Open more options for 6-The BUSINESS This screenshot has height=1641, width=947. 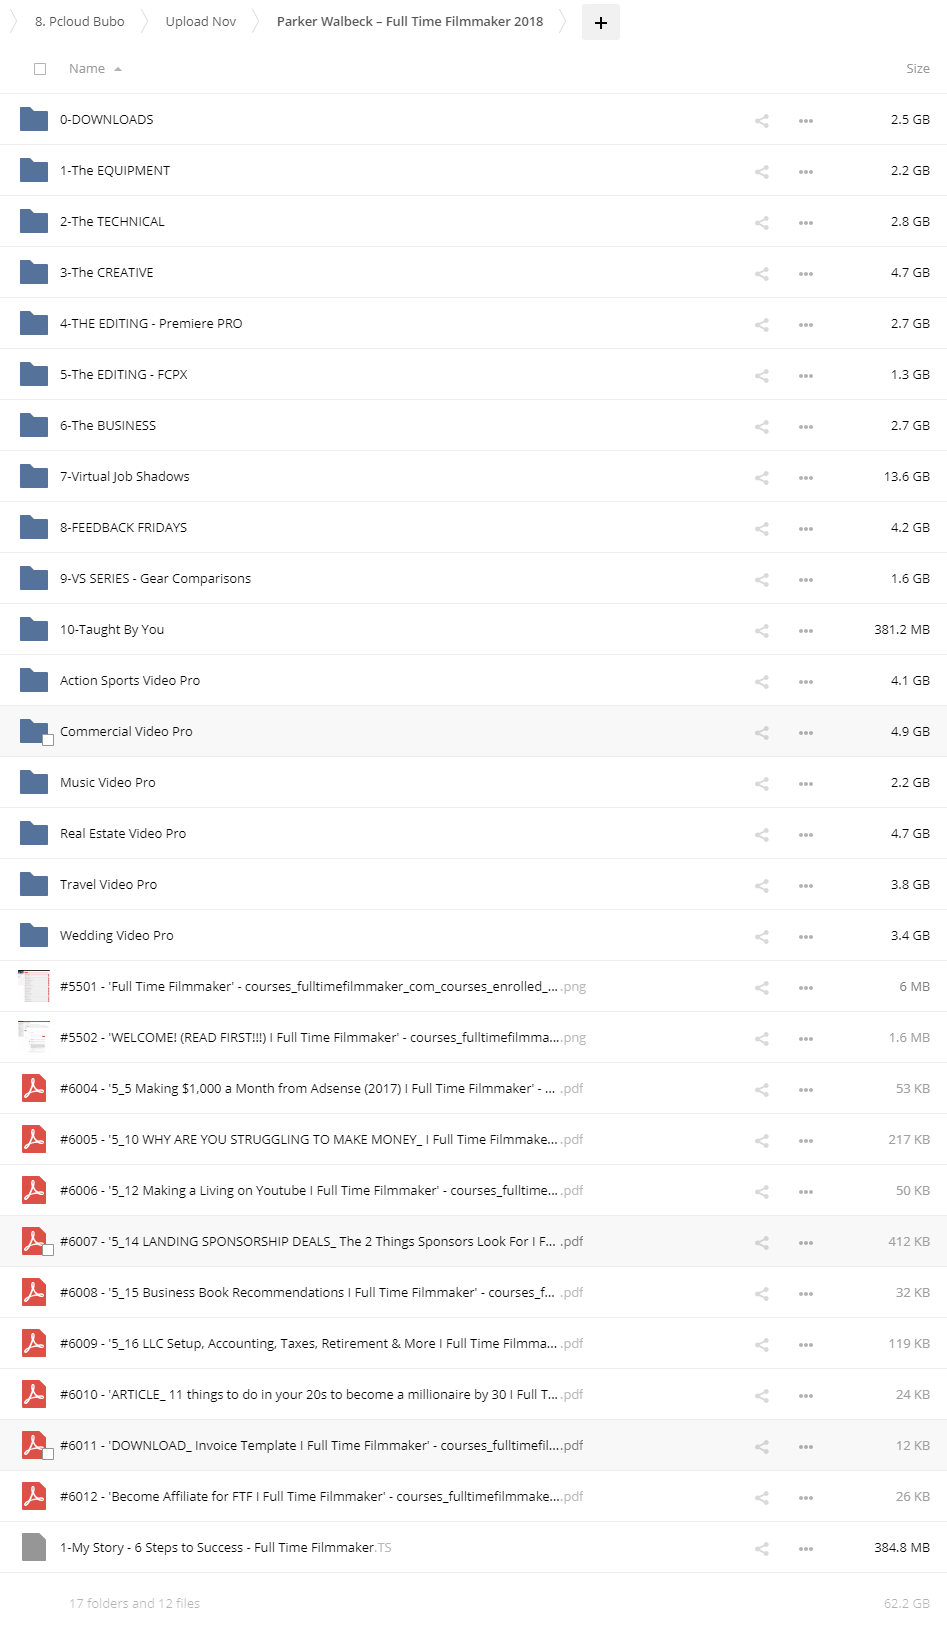[x=806, y=427]
